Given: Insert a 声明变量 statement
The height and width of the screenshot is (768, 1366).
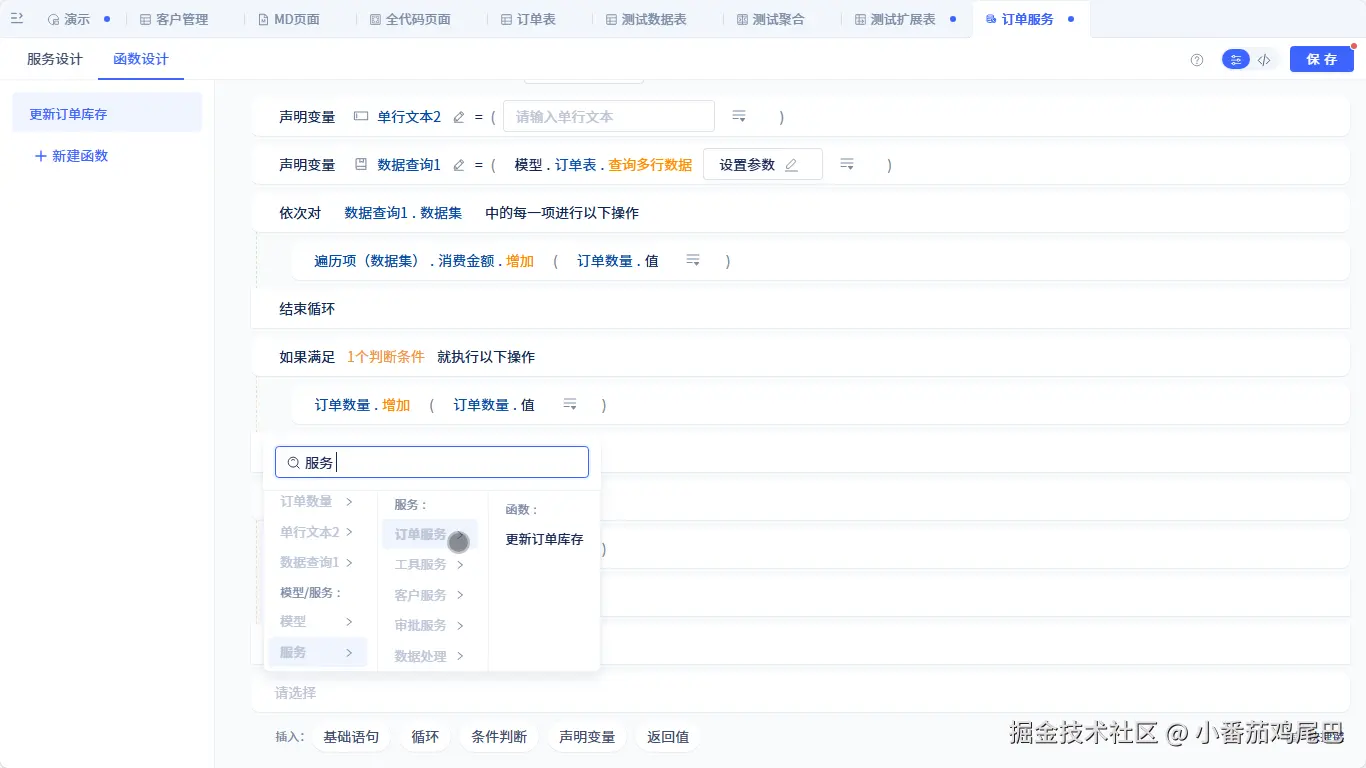Looking at the screenshot, I should coord(587,737).
